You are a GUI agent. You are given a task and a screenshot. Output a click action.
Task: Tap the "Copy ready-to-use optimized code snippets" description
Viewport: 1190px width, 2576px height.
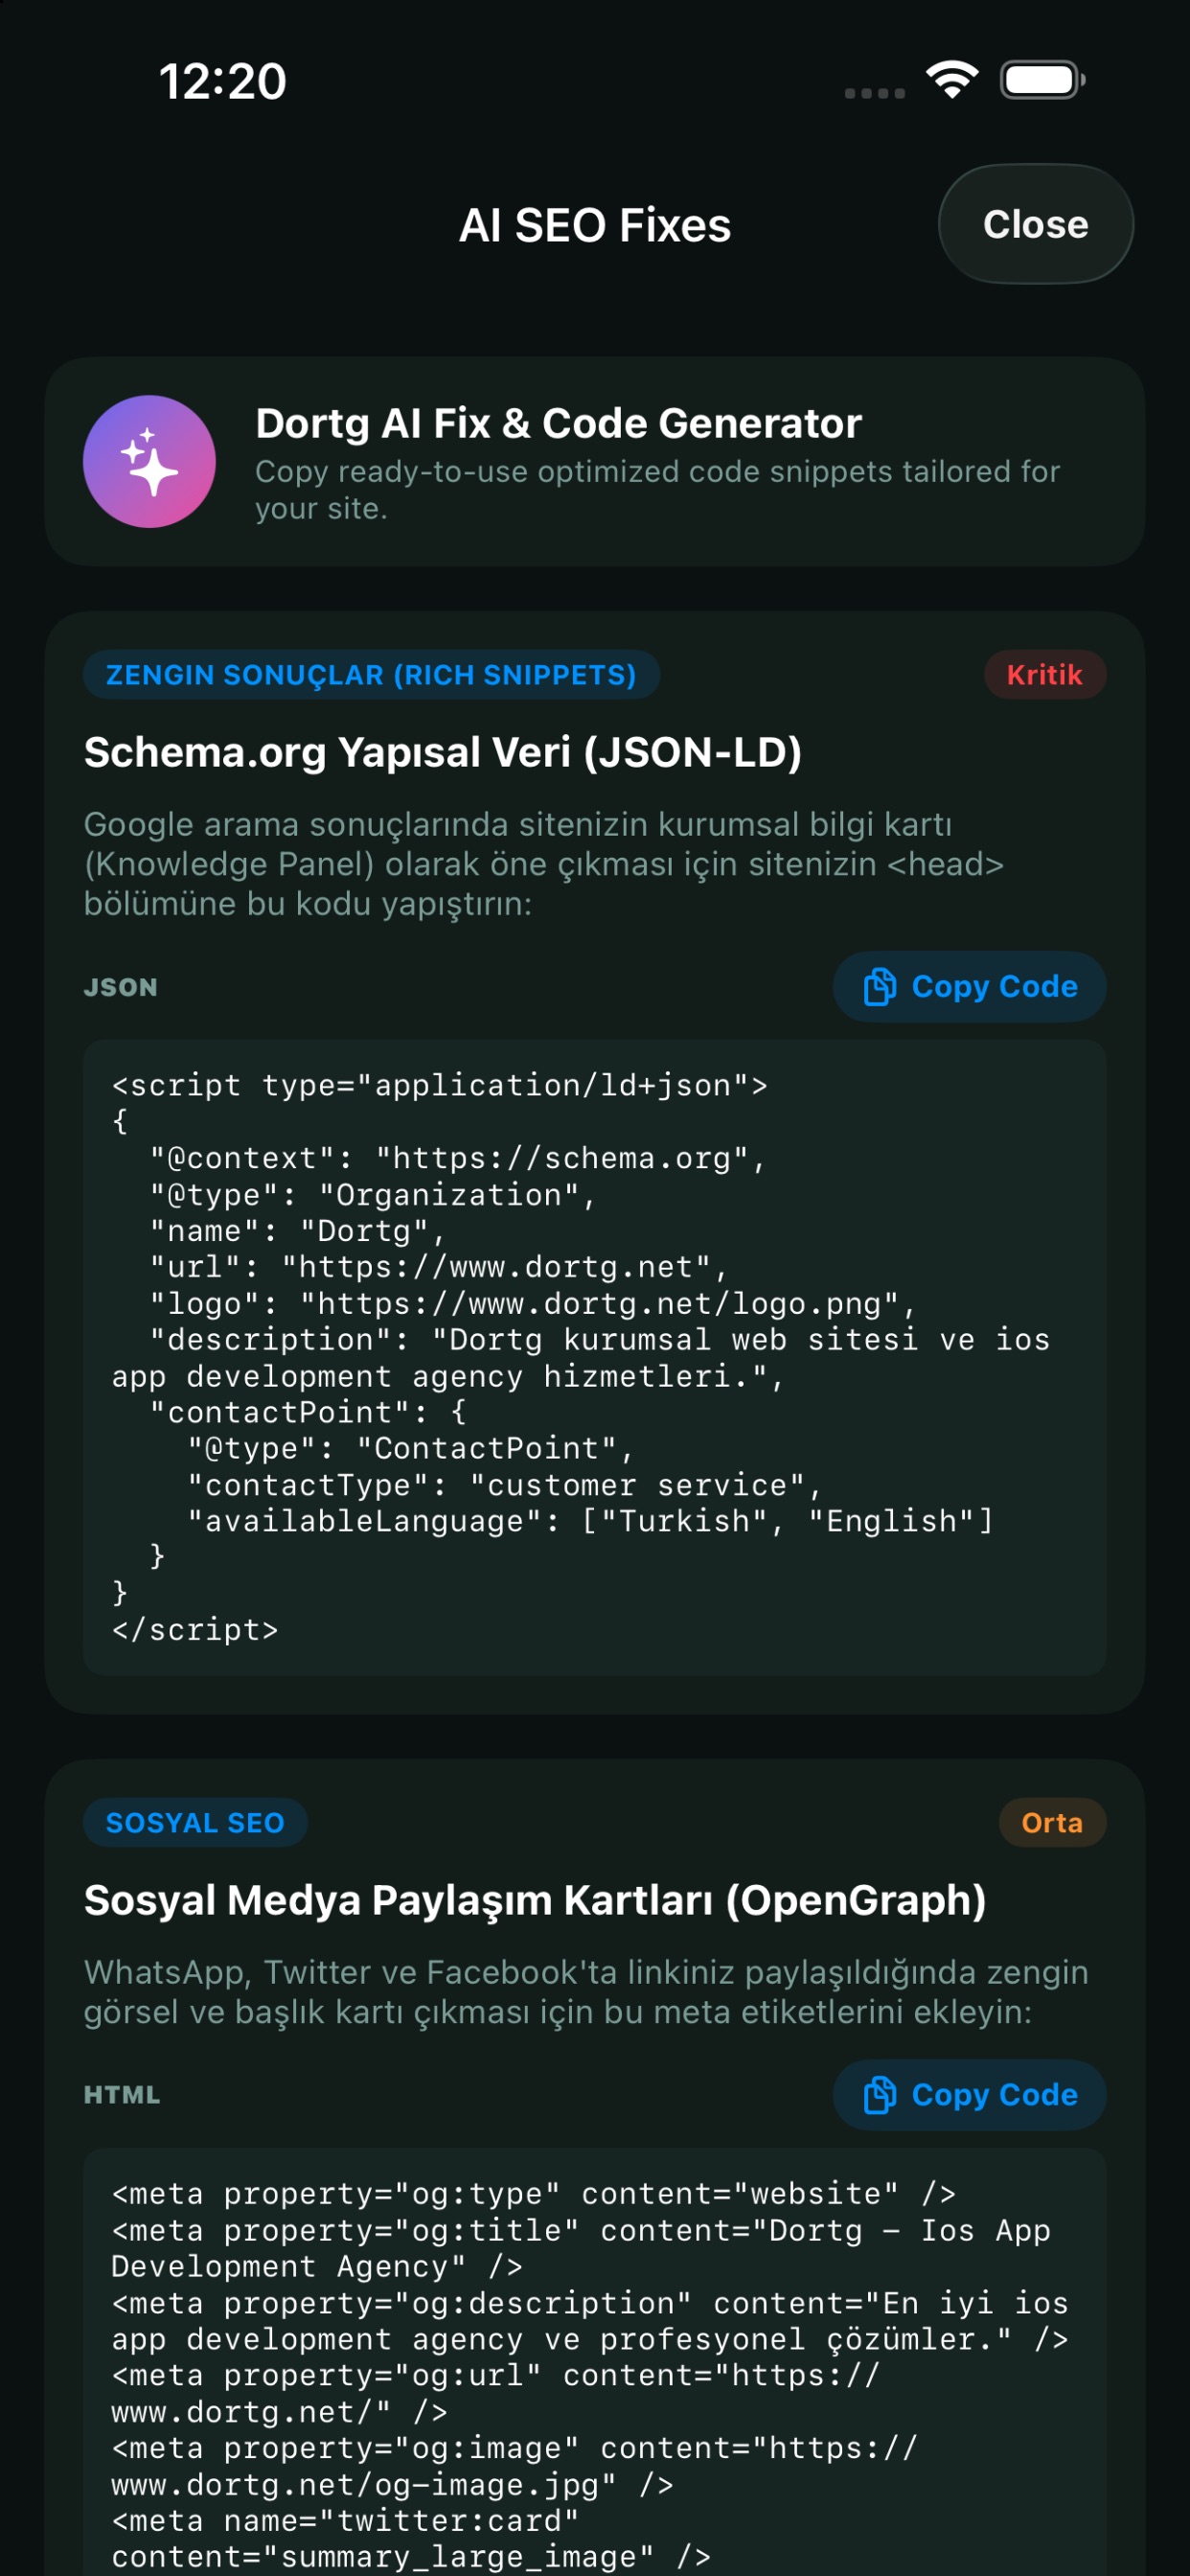coord(657,490)
